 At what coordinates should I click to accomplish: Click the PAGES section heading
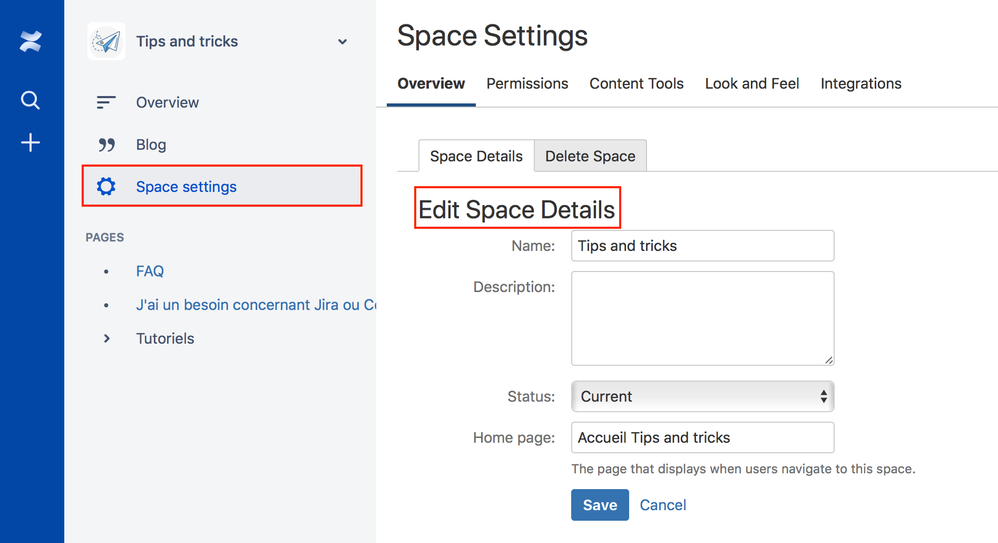click(105, 237)
